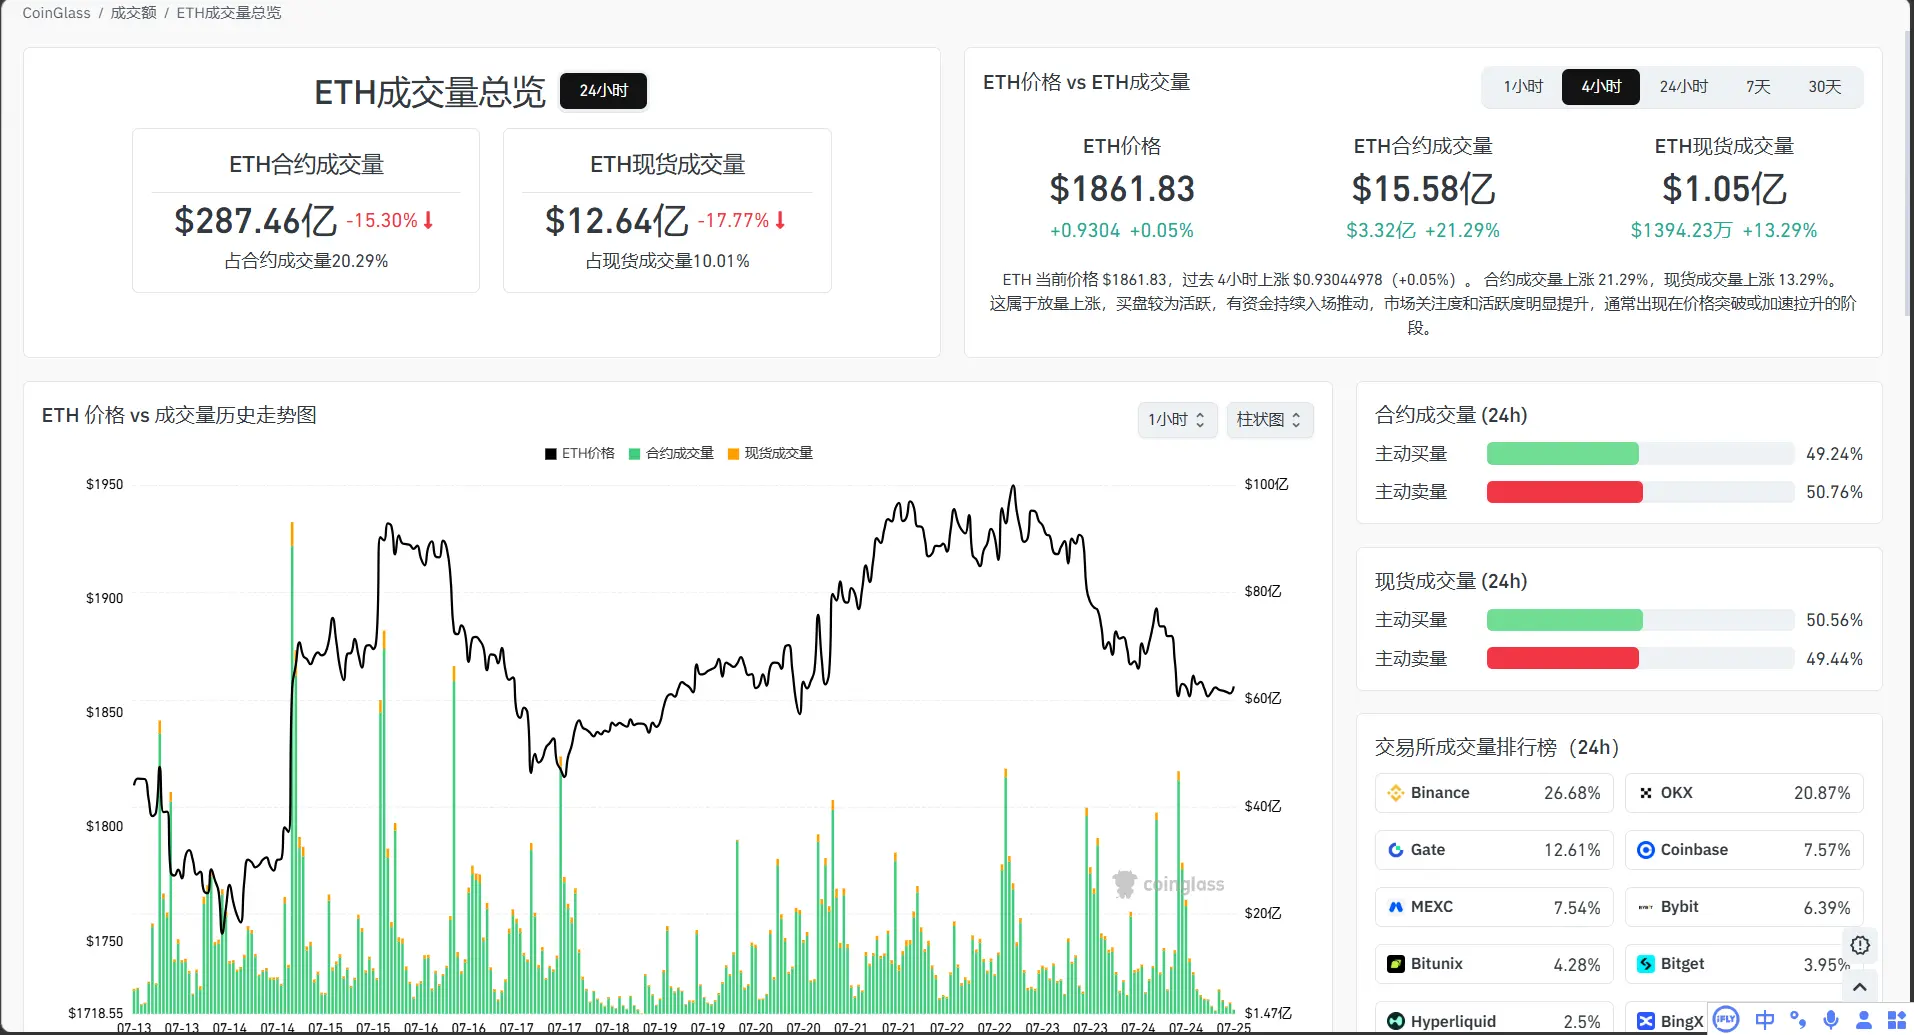Toggle 现货成交量 series in the chart legend

tap(770, 453)
